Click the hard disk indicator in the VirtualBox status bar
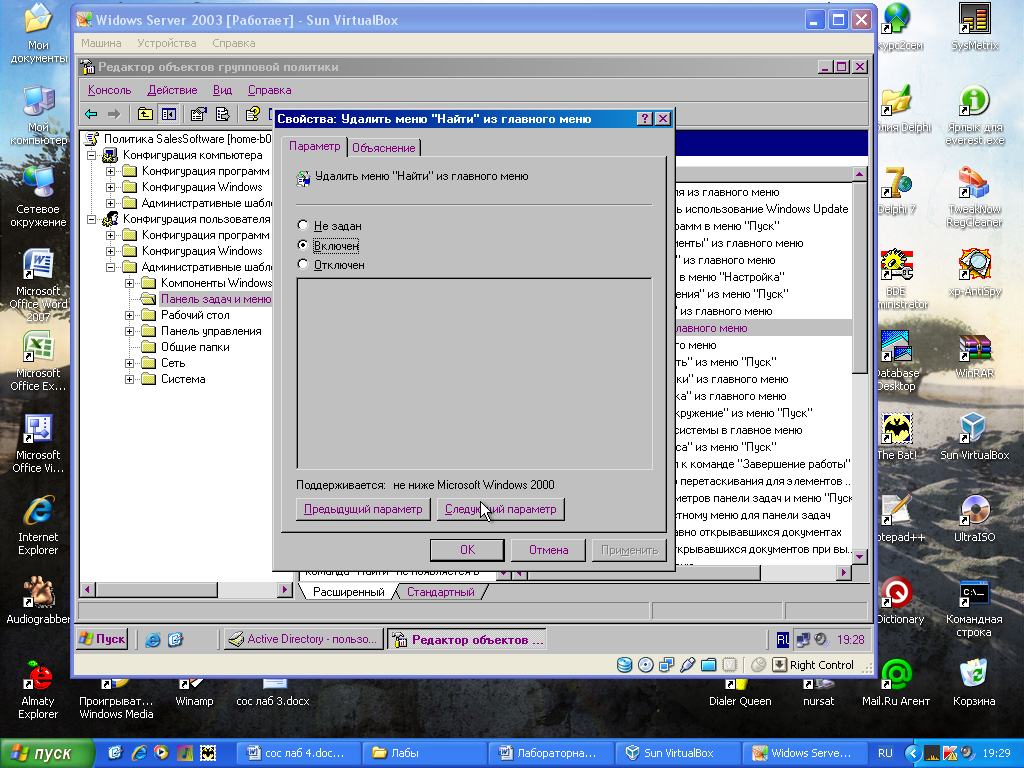Image resolution: width=1024 pixels, height=768 pixels. click(x=624, y=665)
